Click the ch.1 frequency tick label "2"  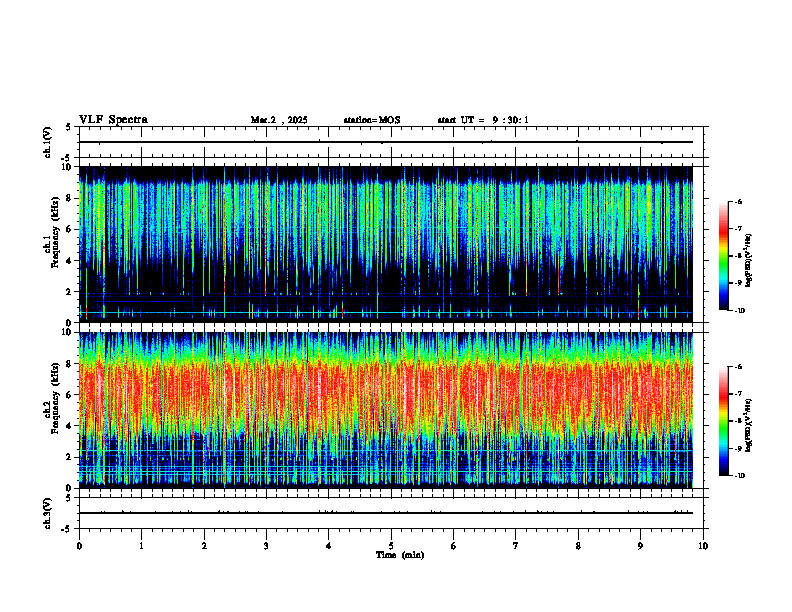[70, 292]
